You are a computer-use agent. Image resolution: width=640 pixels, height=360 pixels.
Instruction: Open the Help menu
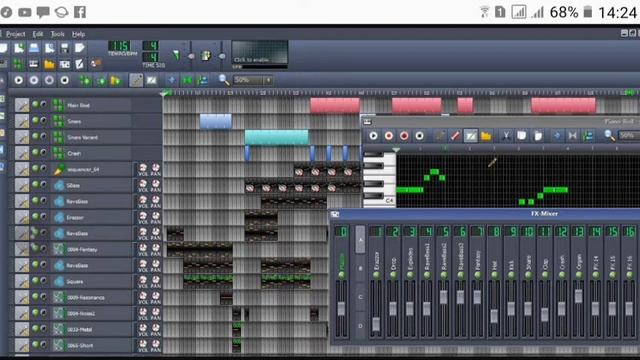(78, 34)
